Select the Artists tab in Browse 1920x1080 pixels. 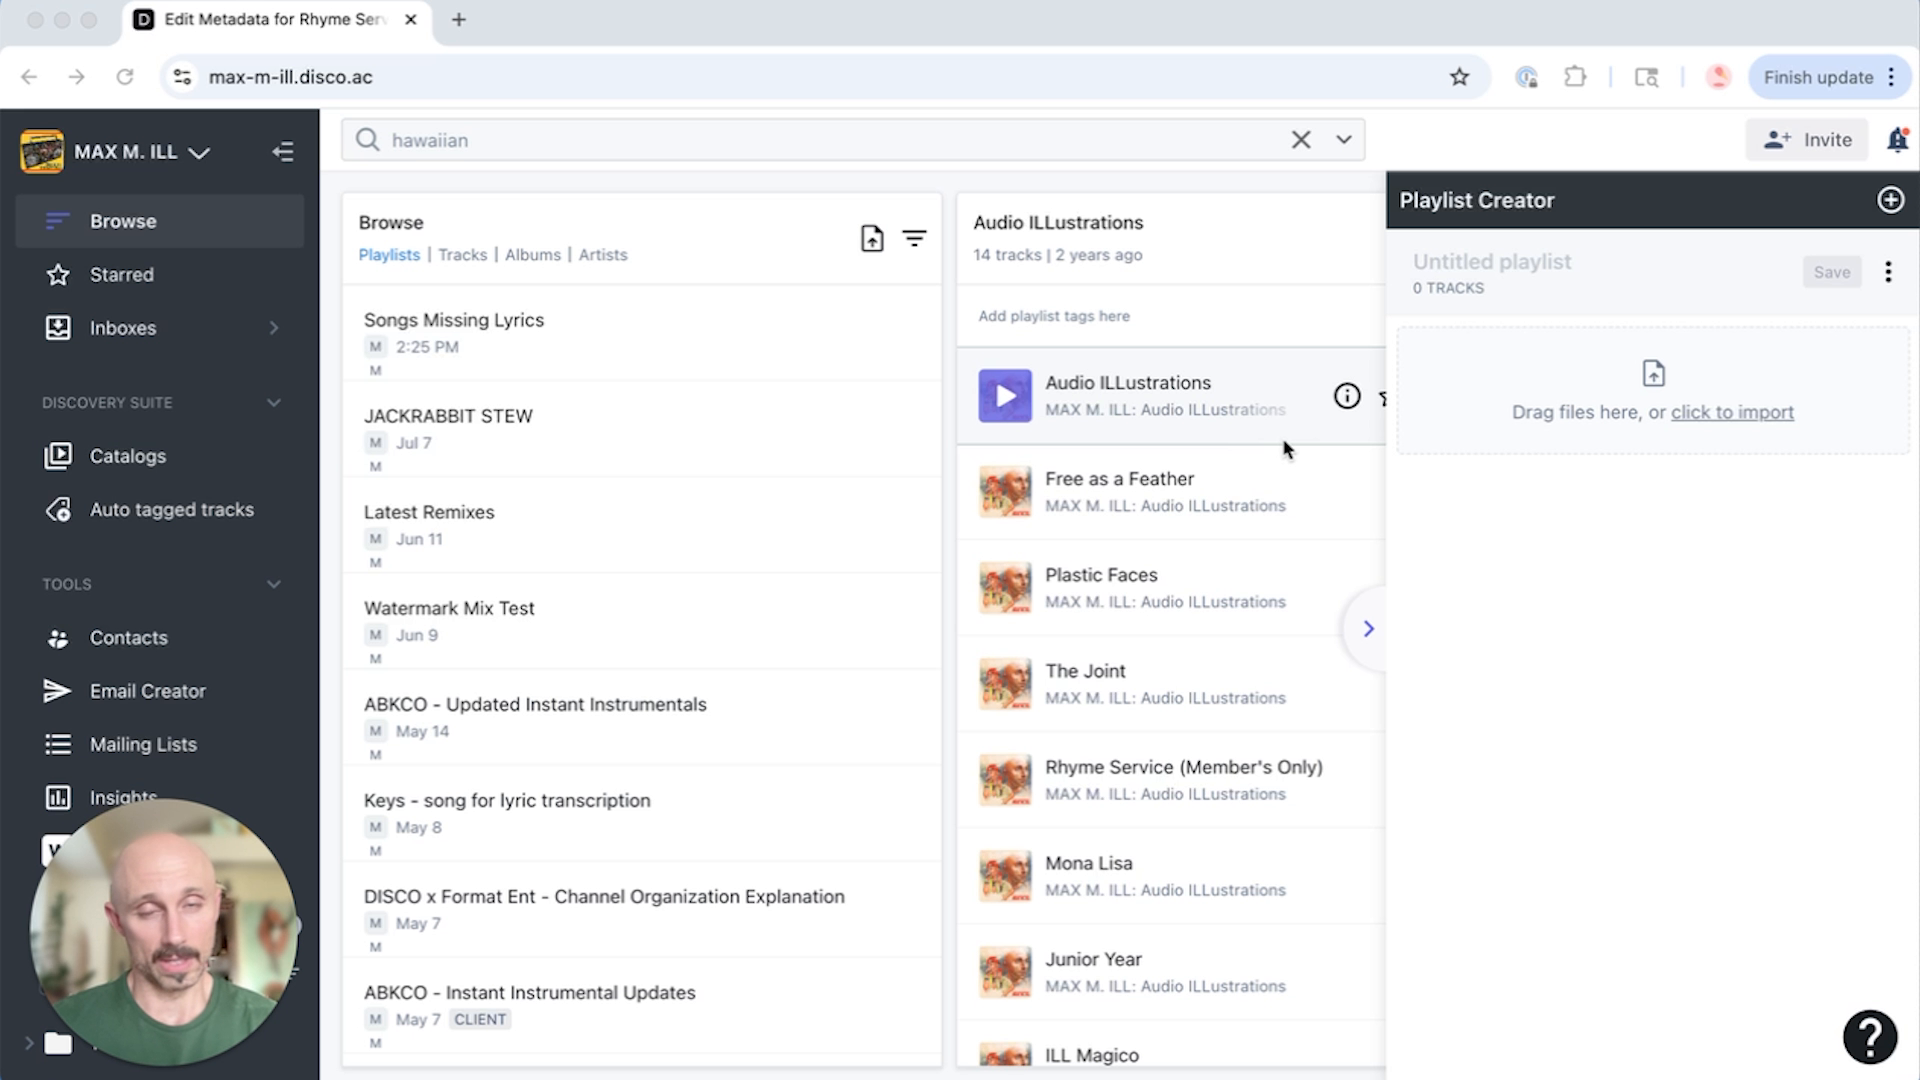point(603,255)
